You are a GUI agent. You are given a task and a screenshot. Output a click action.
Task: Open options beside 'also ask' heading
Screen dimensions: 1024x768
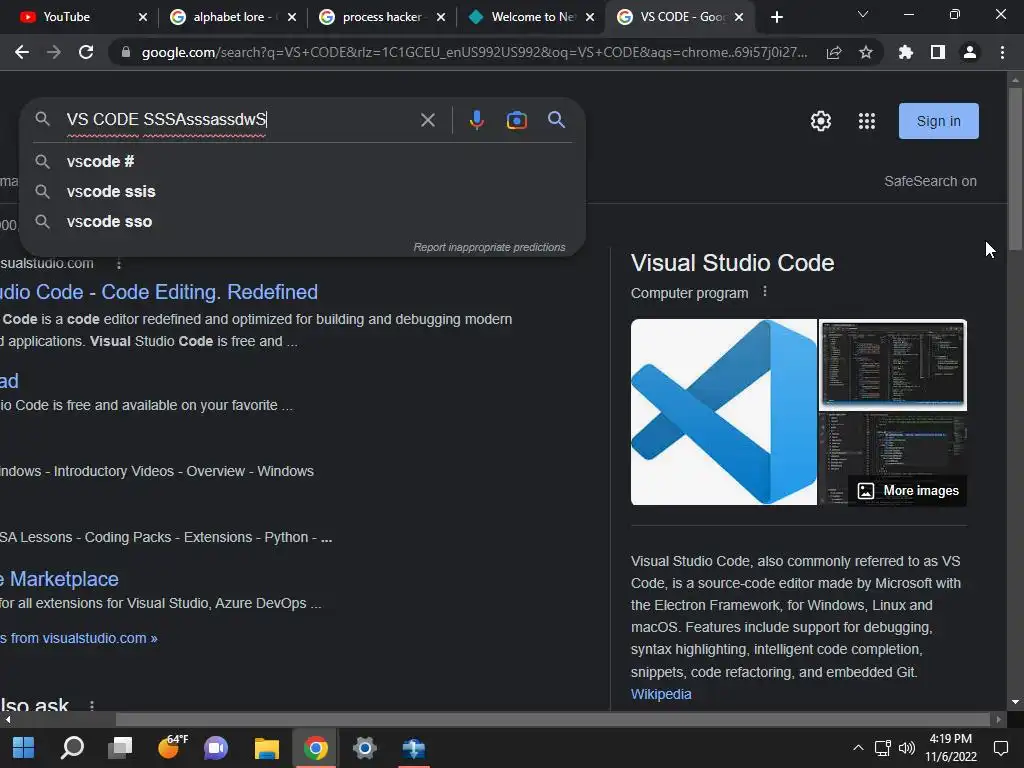[91, 705]
